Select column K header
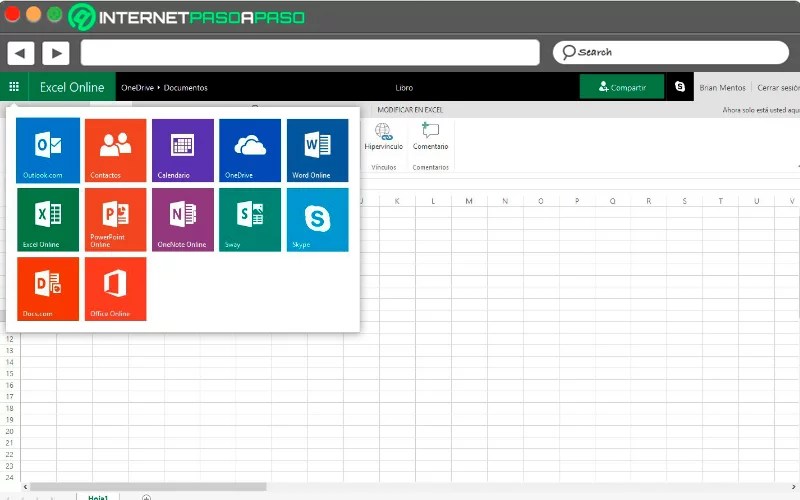Screen dimensions: 800x500 (397, 201)
